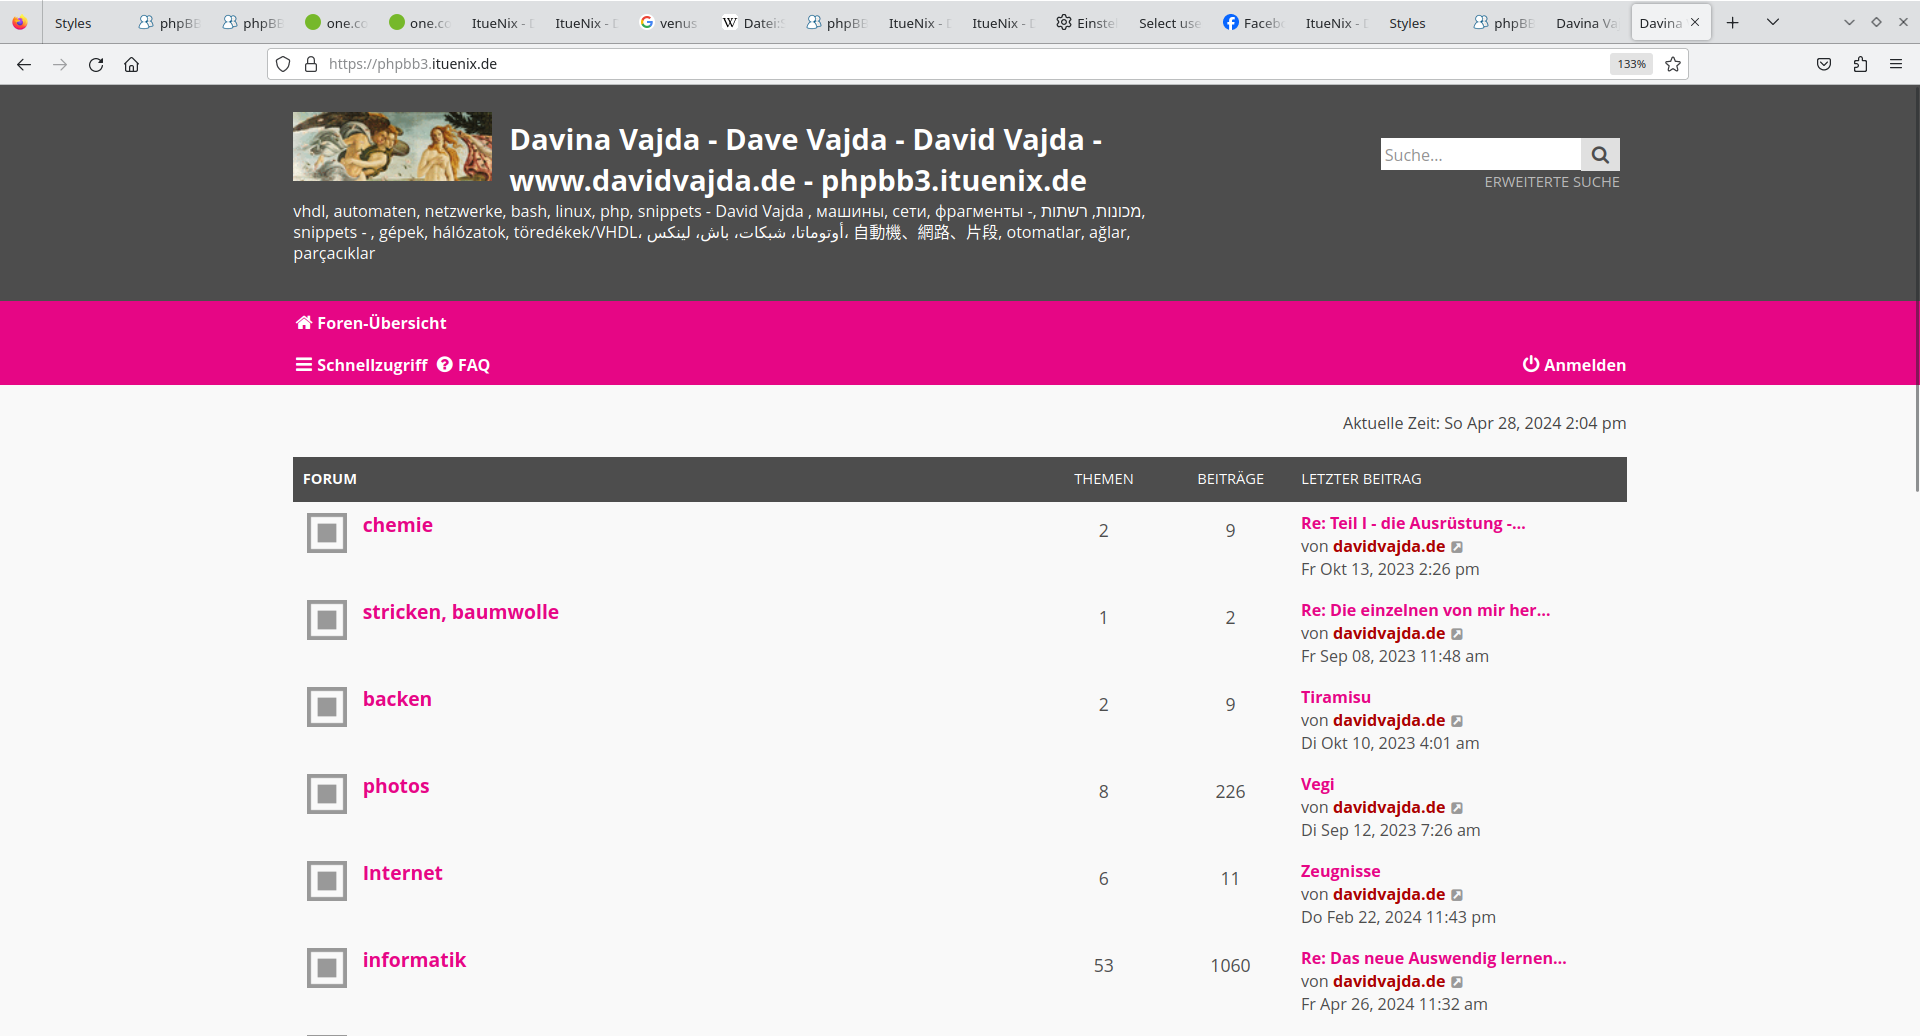Open the informatik forum link
The height and width of the screenshot is (1036, 1920).
(414, 960)
